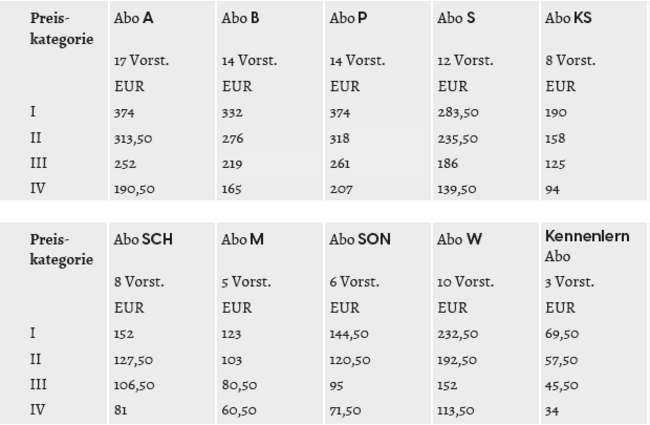Click '3 Vorst.' in Kennenlern column
The height and width of the screenshot is (425, 650).
pyautogui.click(x=570, y=282)
